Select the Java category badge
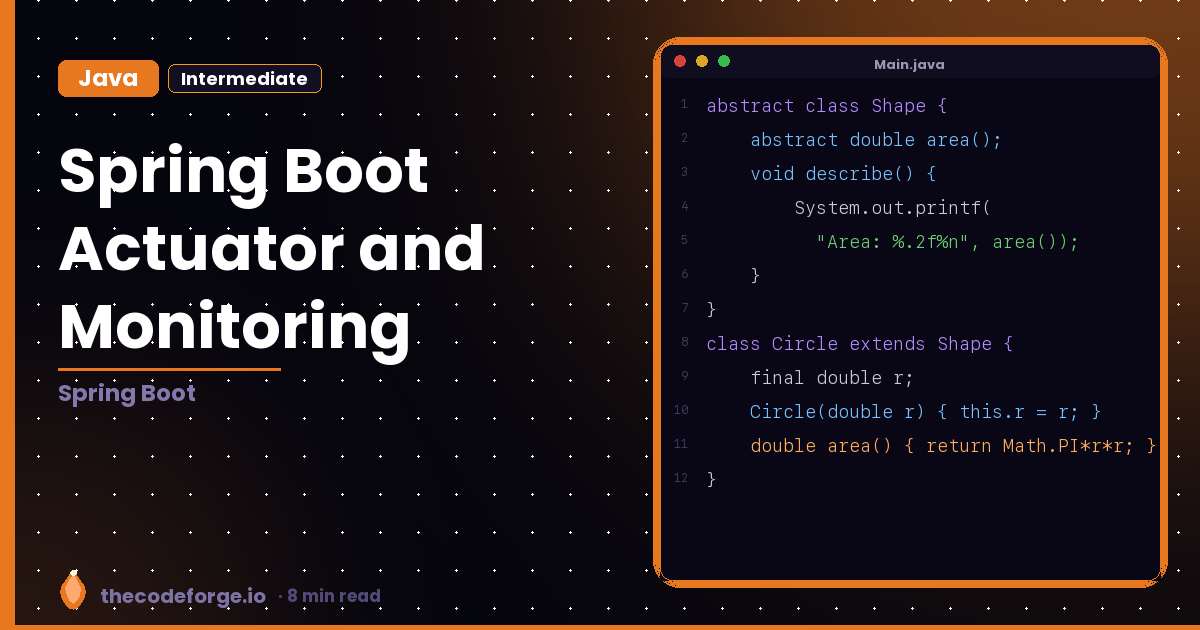Image resolution: width=1200 pixels, height=630 pixels. click(108, 79)
